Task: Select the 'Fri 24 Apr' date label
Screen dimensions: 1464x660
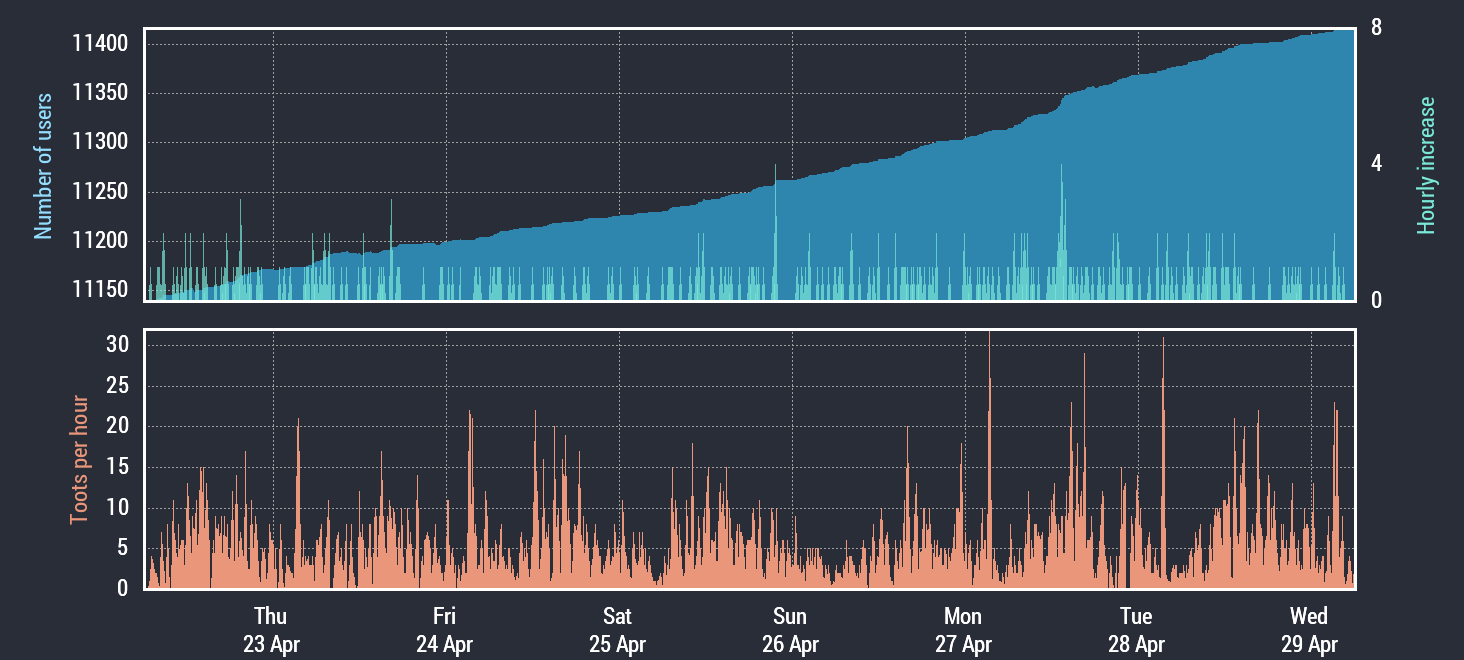Action: click(444, 630)
